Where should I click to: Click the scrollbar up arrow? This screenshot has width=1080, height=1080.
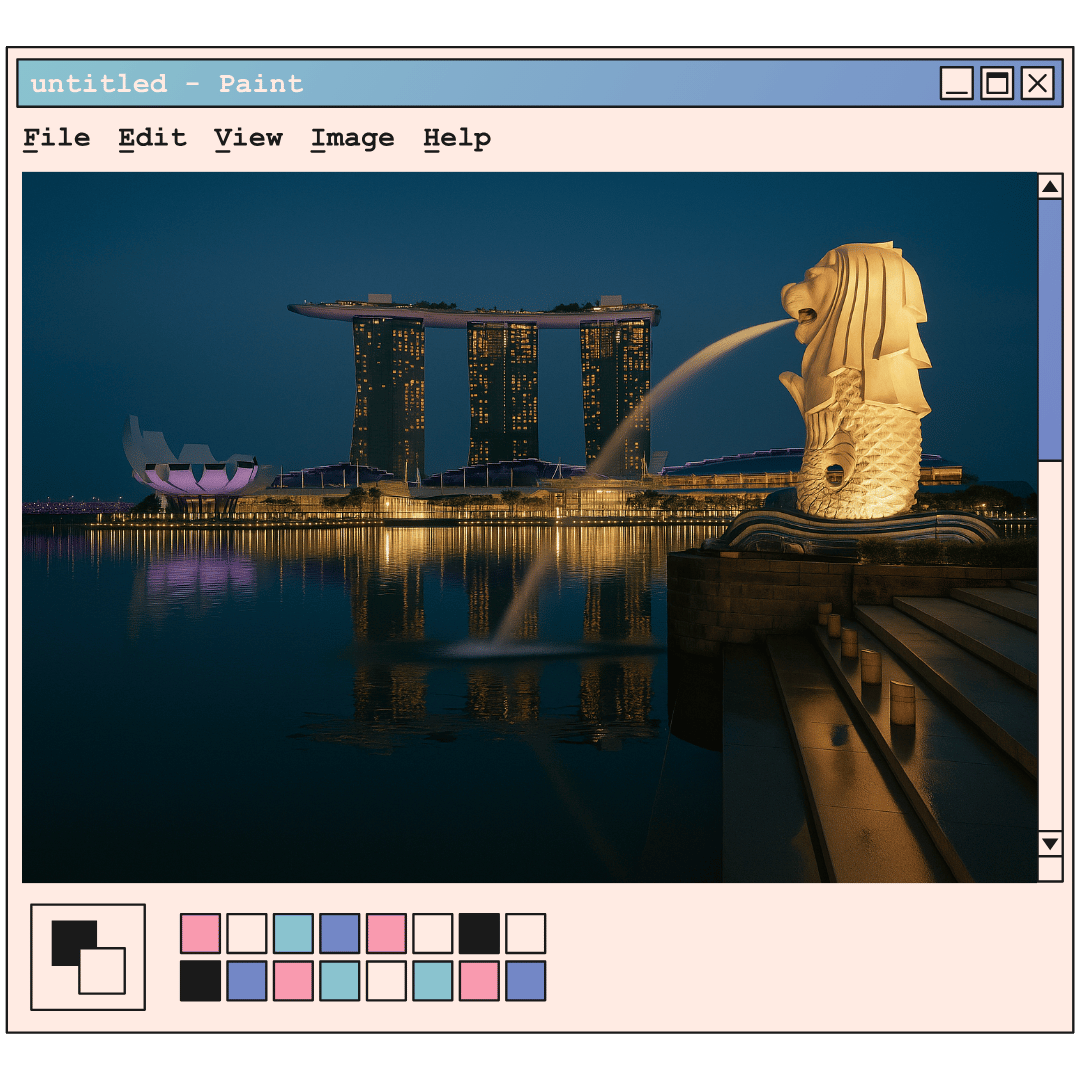click(x=1050, y=186)
